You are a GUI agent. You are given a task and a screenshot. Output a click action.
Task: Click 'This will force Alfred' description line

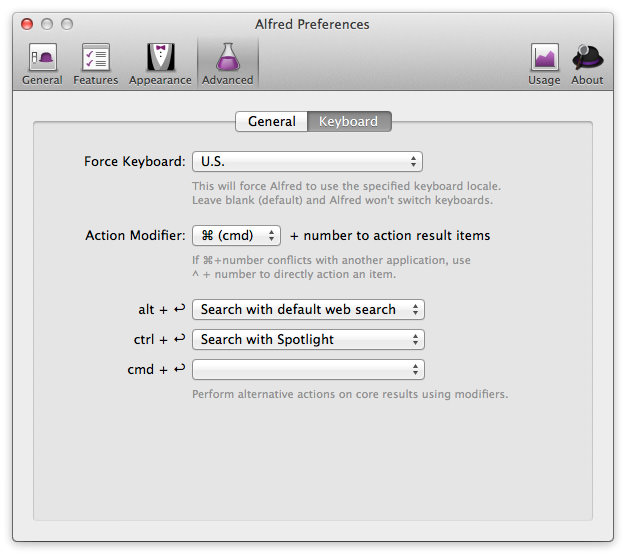click(x=346, y=186)
